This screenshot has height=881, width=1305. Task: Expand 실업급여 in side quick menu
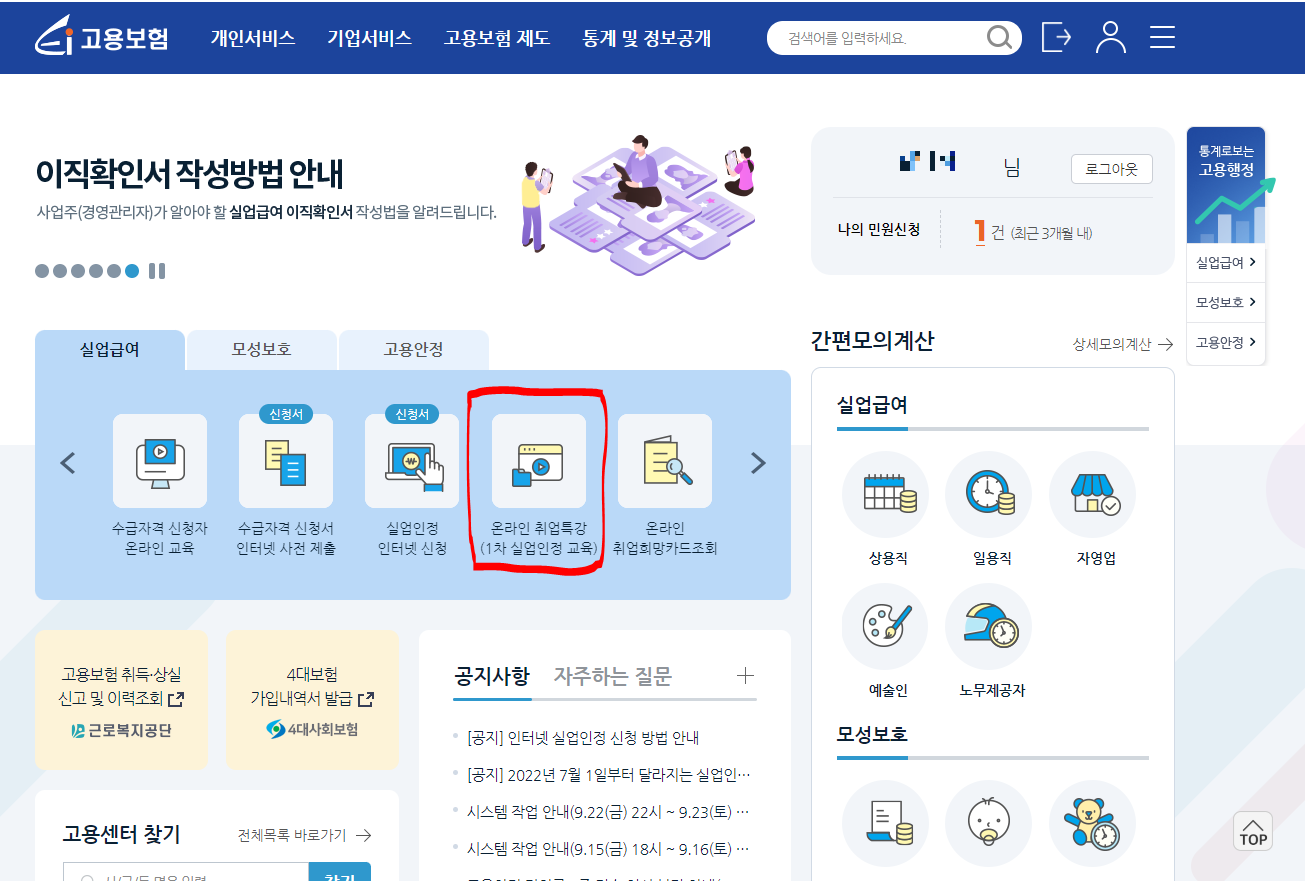tap(1226, 262)
